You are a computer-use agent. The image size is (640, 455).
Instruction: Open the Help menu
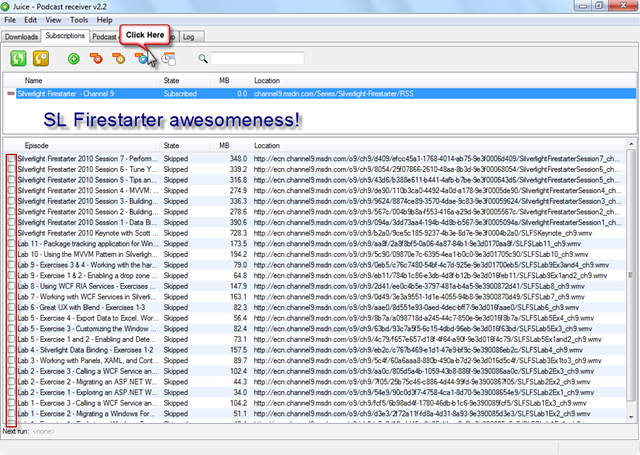tap(104, 20)
